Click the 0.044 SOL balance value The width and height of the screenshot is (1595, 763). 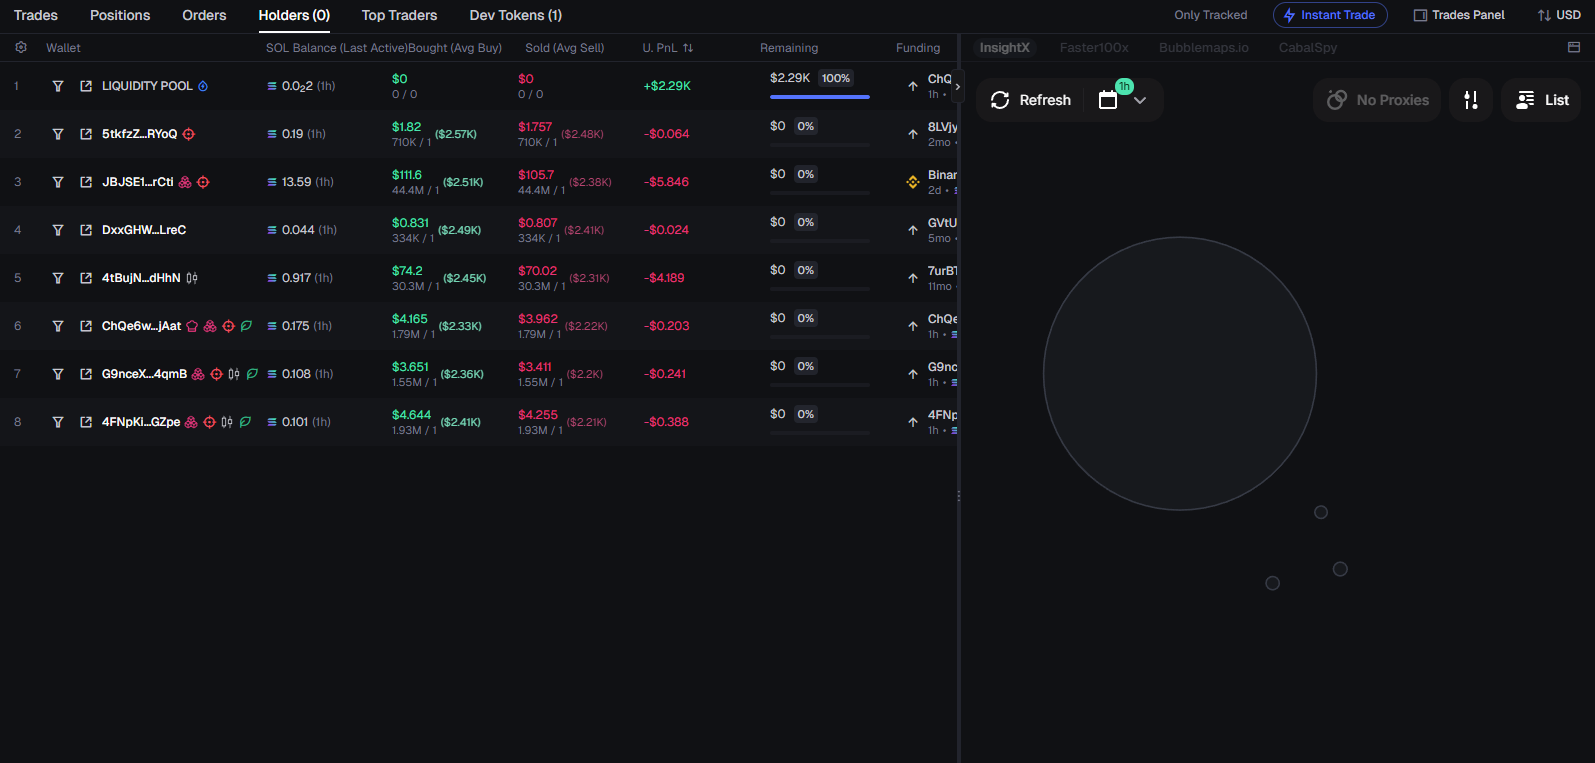[x=298, y=230]
